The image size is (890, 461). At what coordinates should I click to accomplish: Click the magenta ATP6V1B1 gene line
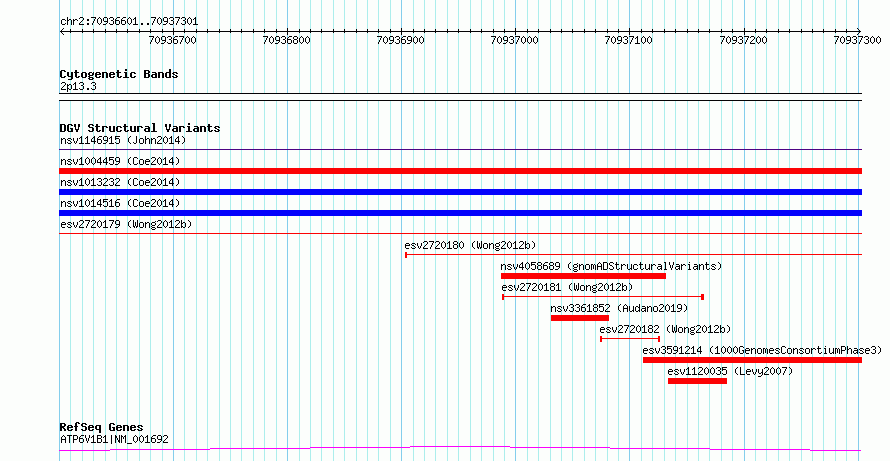[x=460, y=449]
